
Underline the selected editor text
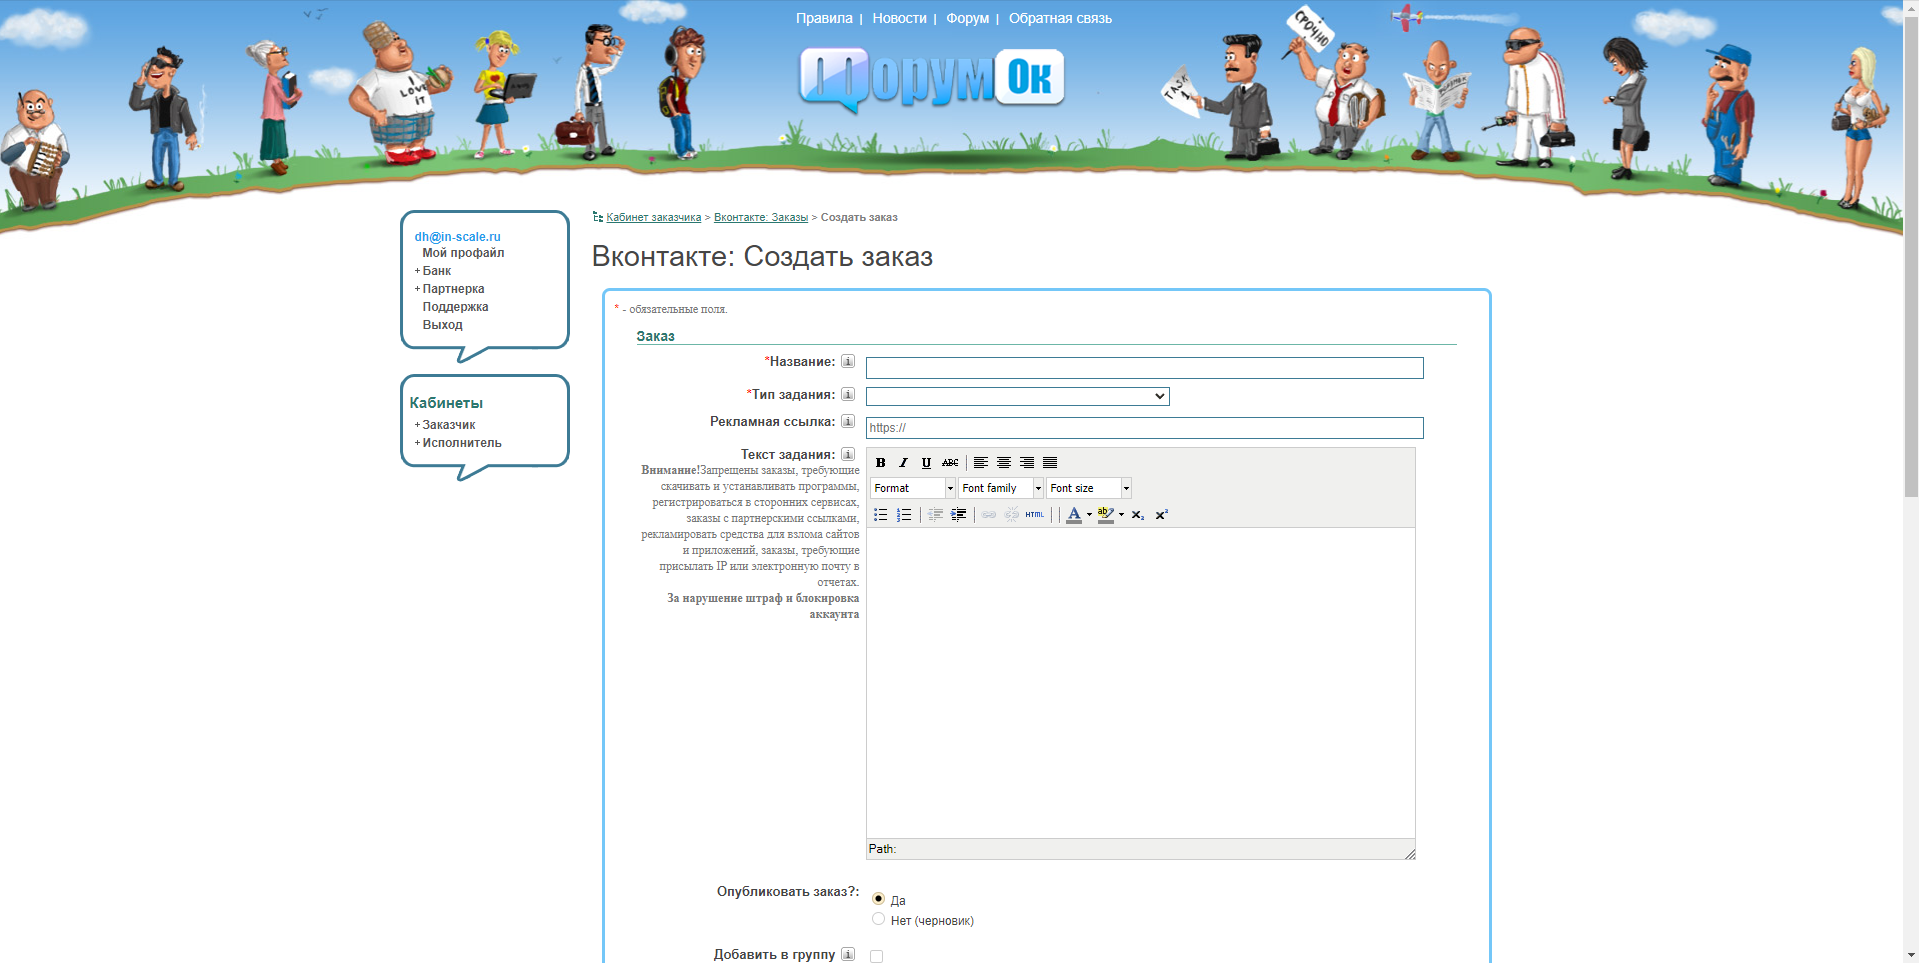(x=926, y=463)
